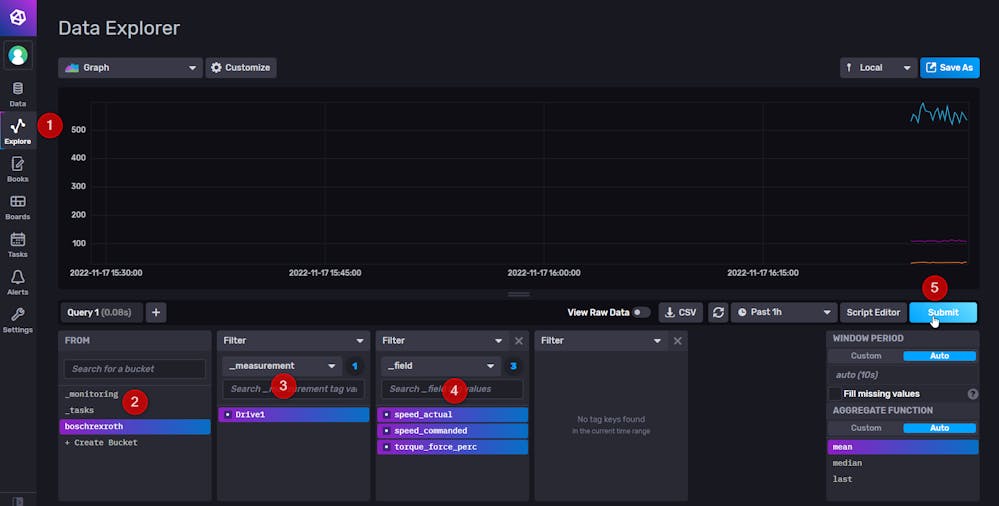Screen dimensions: 999x506
Task: Choose mean aggregate function
Action: point(903,447)
